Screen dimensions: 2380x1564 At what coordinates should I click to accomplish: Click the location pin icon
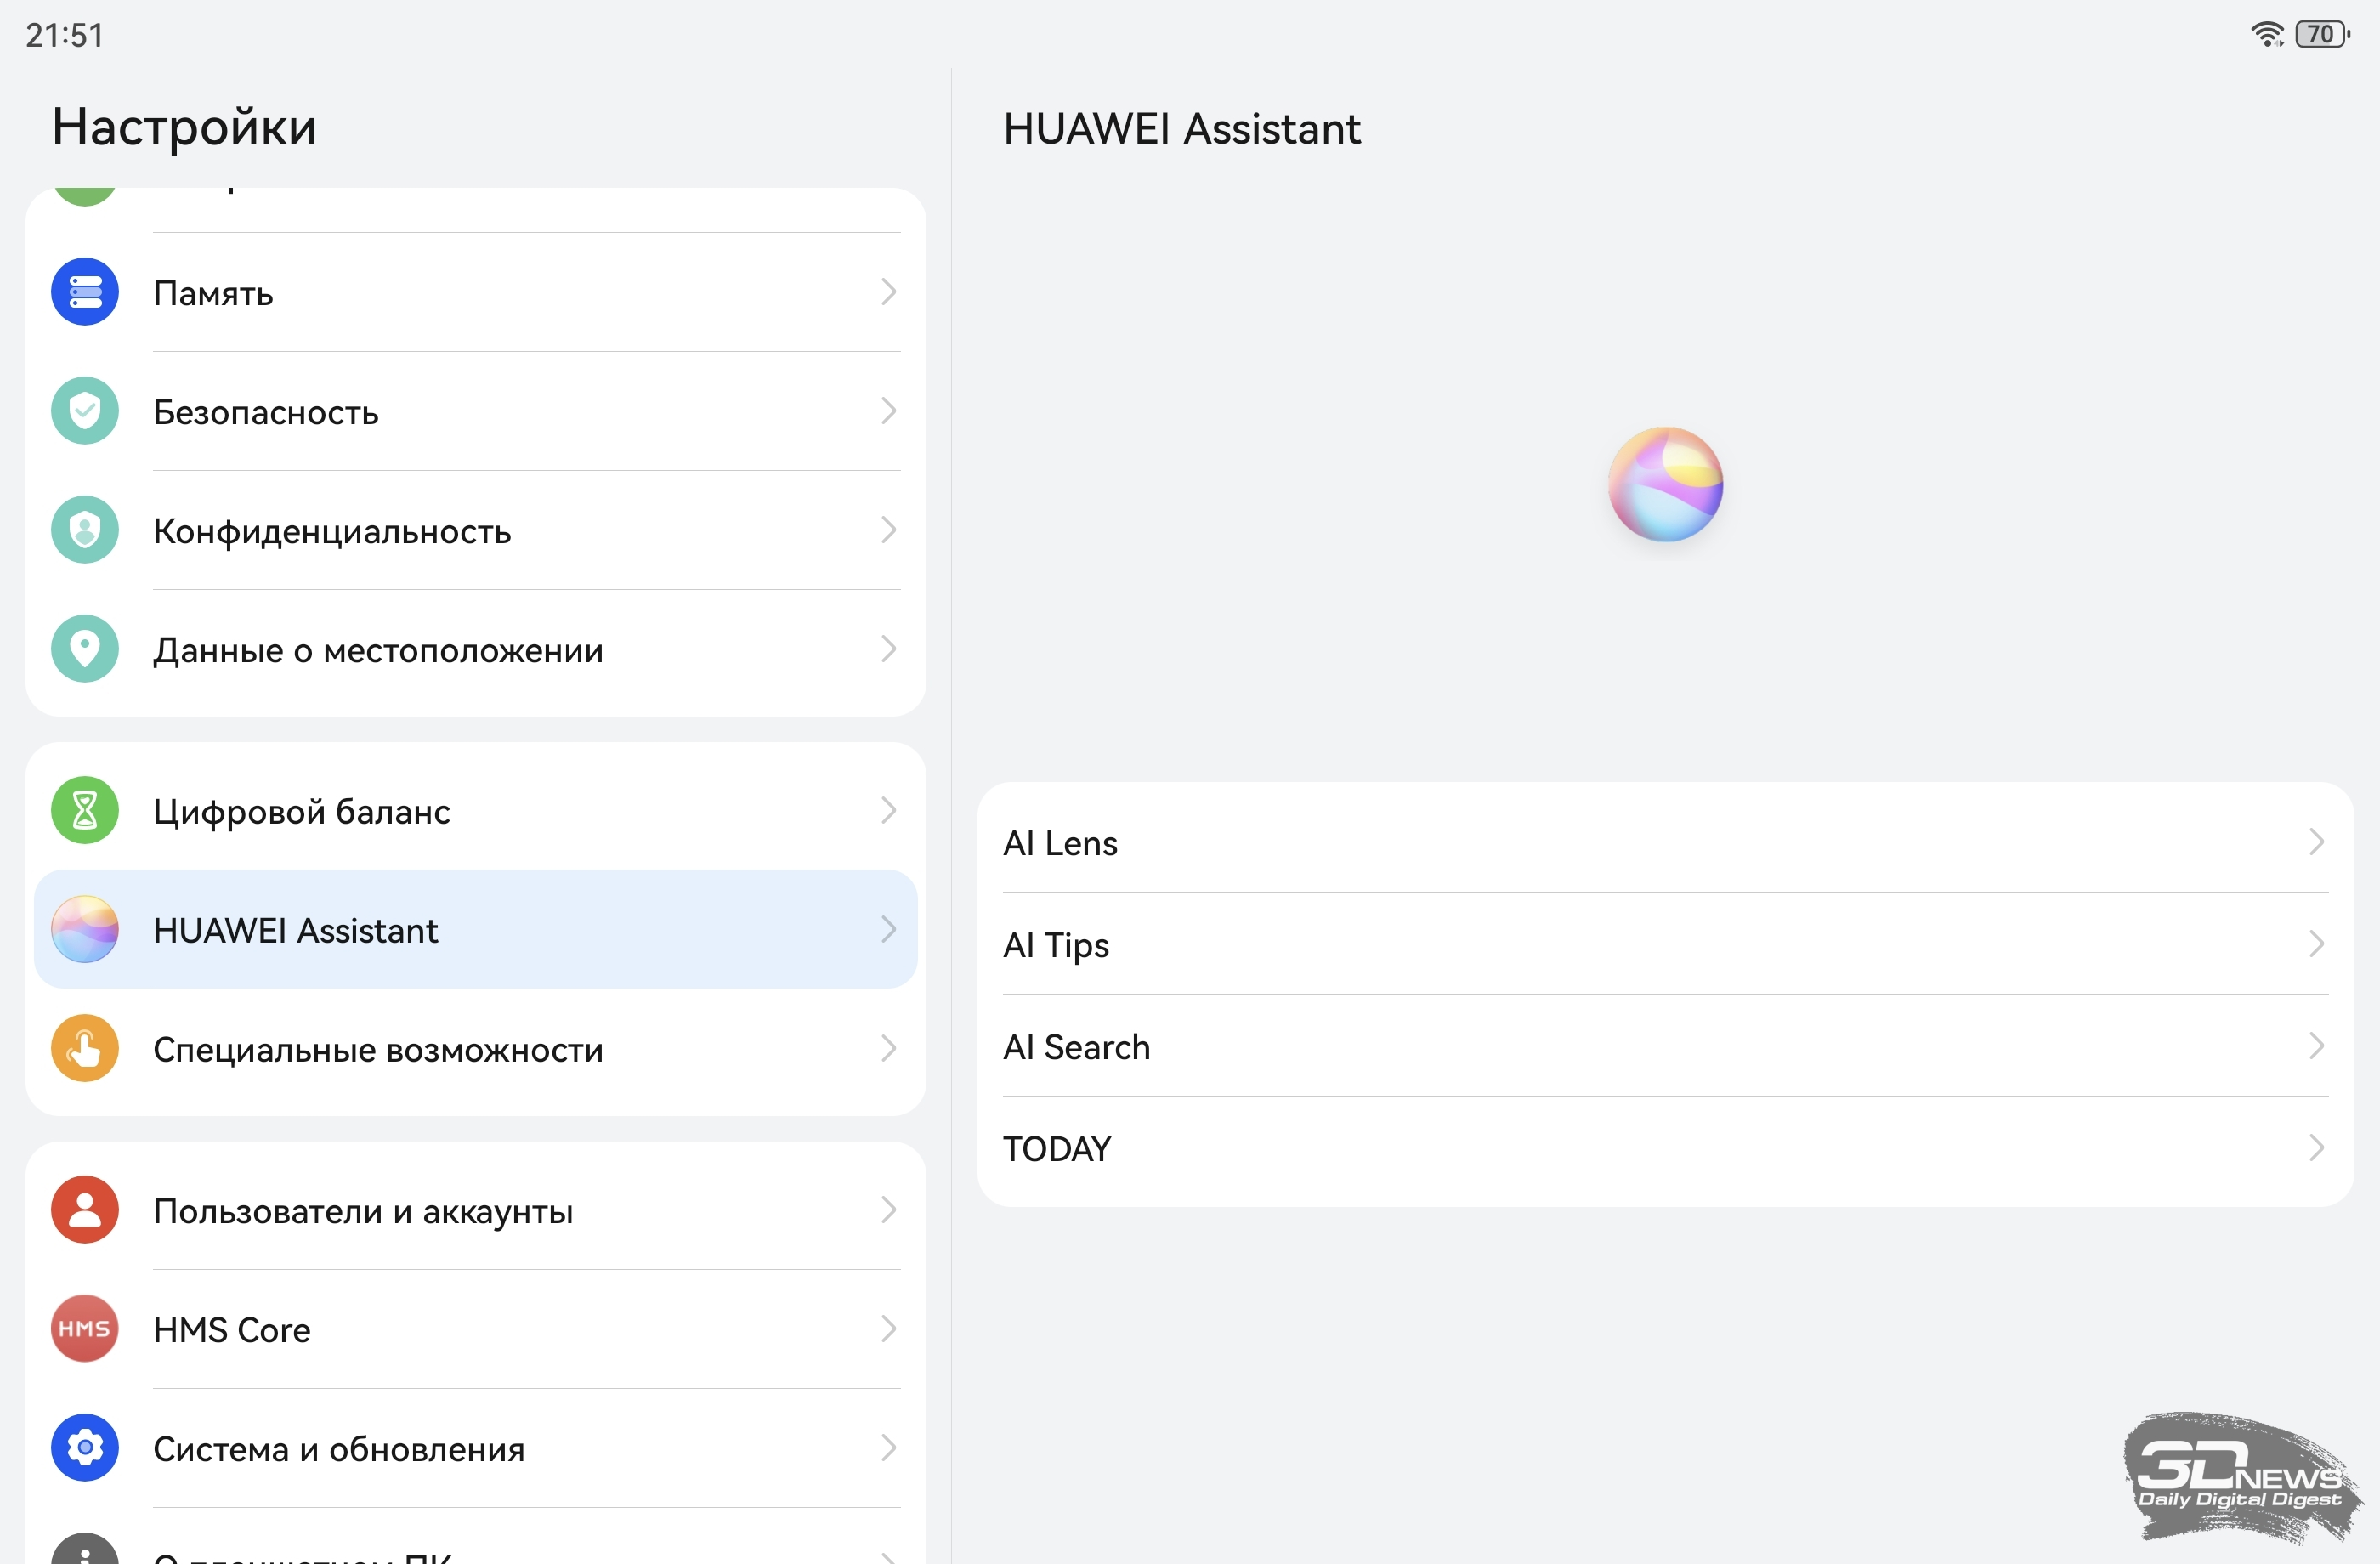pos(85,649)
